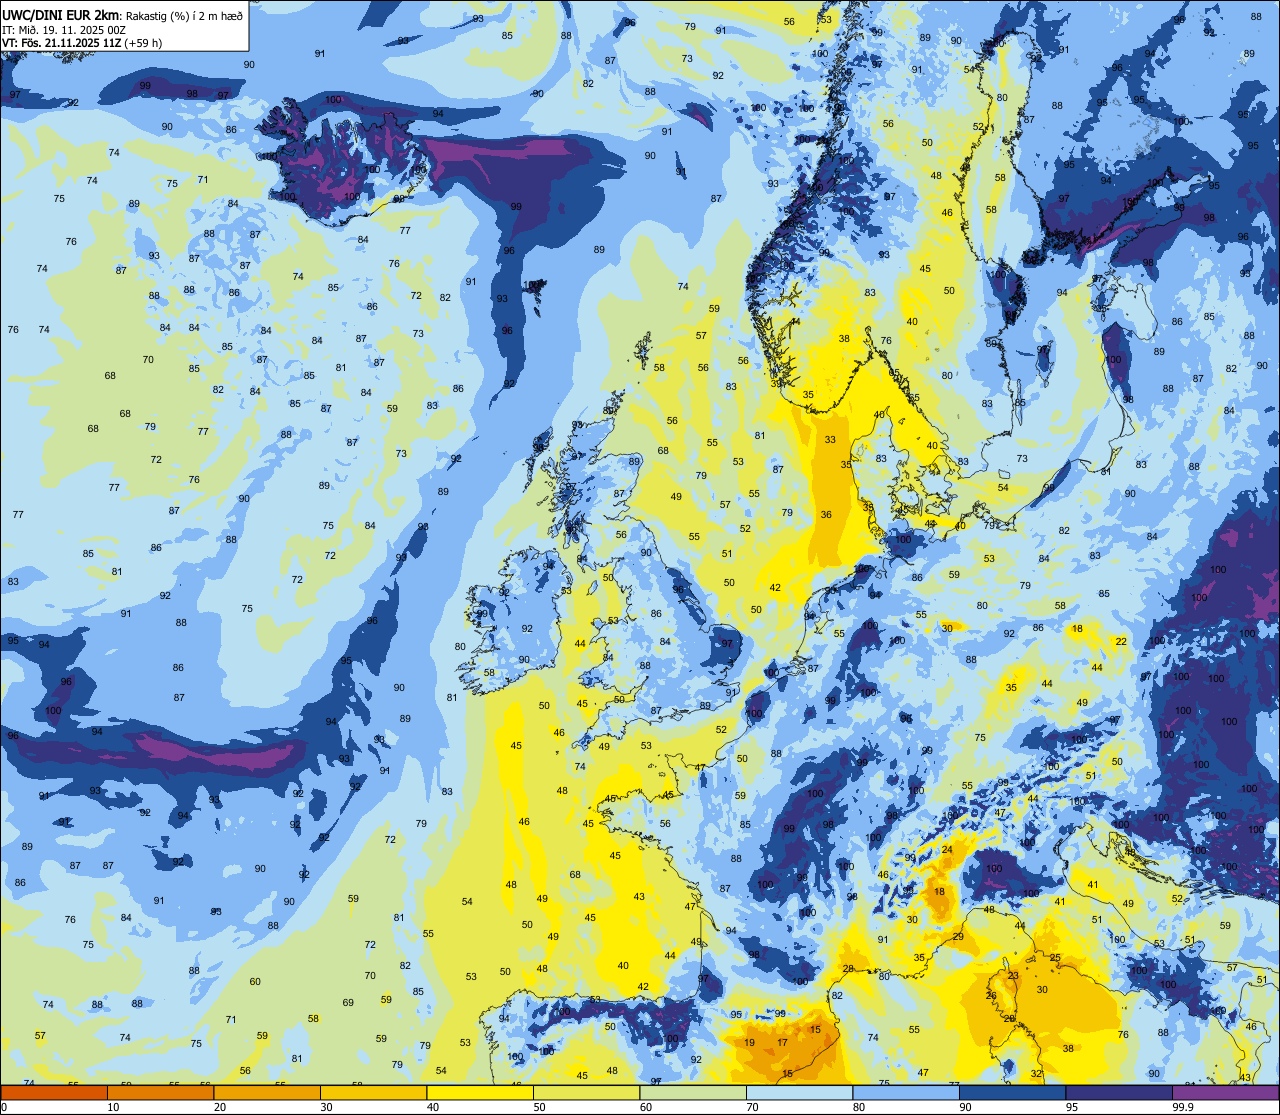The height and width of the screenshot is (1115, 1280).
Task: Click the "Rakastig (%) í 2 m hæð" label
Action: pos(183,15)
